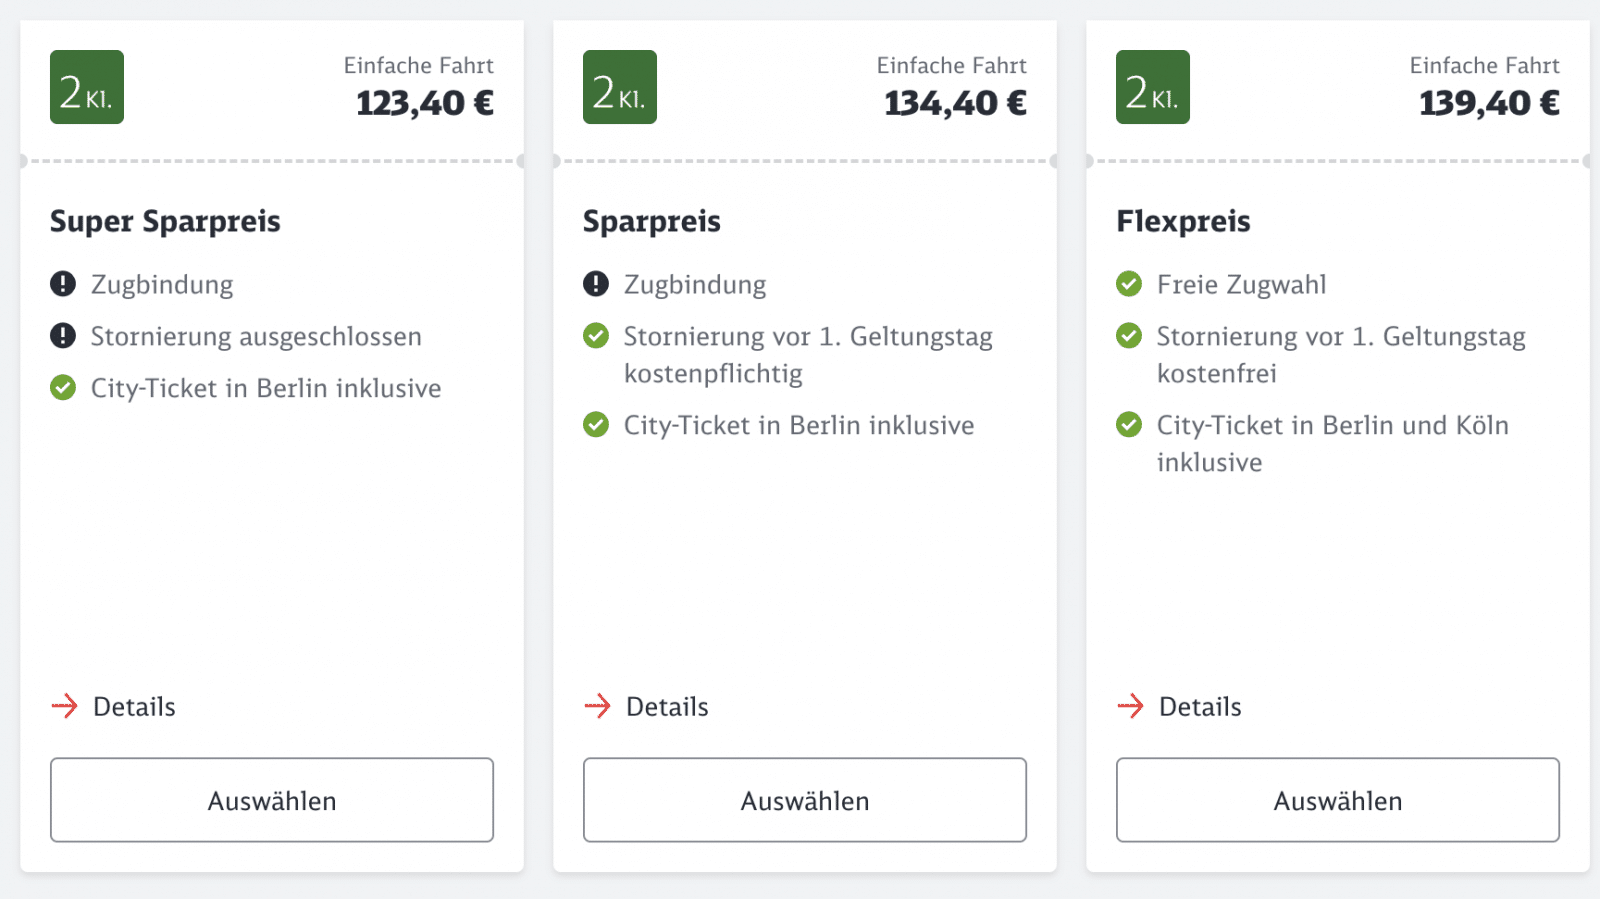Click the Zugbindung warning icon under Super Sparpreis
This screenshot has width=1600, height=899.
[x=63, y=284]
